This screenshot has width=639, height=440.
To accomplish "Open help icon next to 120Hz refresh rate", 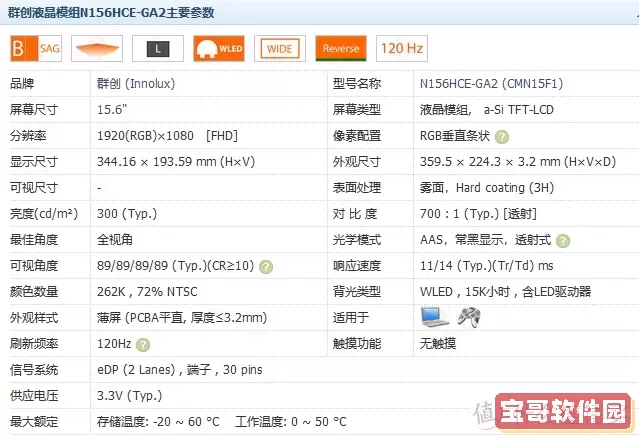I will click(x=143, y=345).
